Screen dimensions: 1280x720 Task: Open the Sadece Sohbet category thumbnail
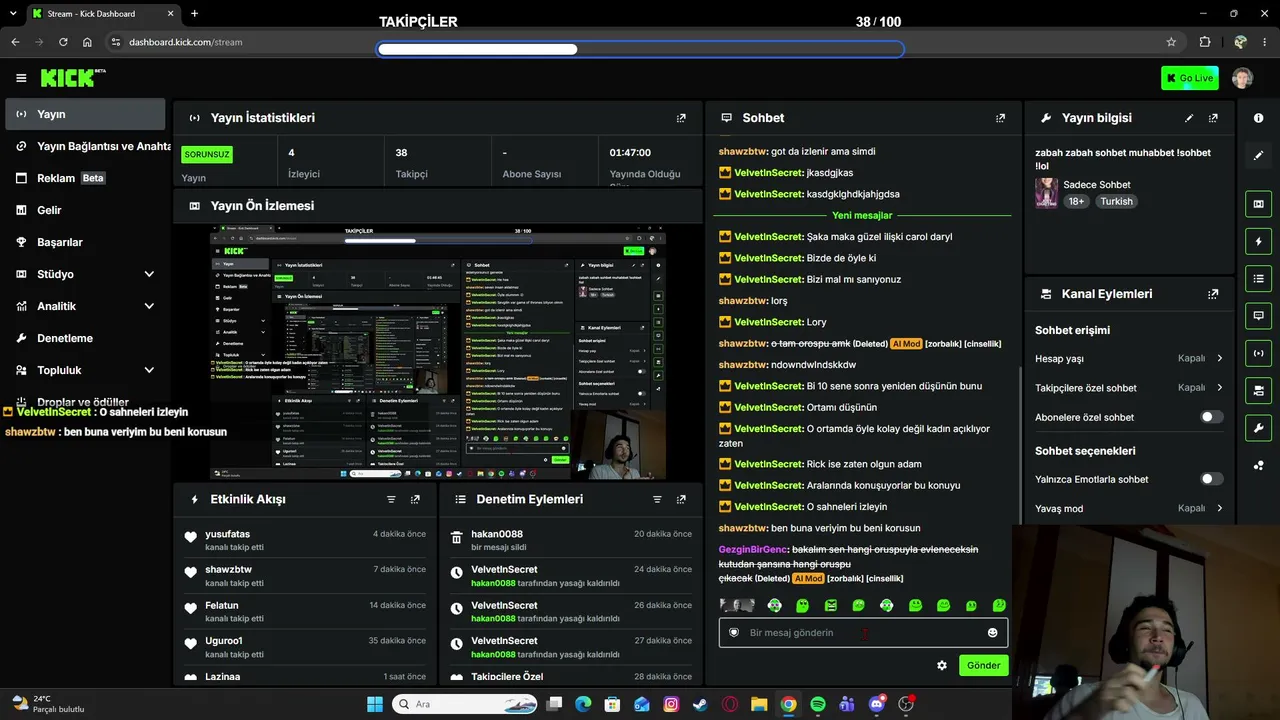[1047, 193]
